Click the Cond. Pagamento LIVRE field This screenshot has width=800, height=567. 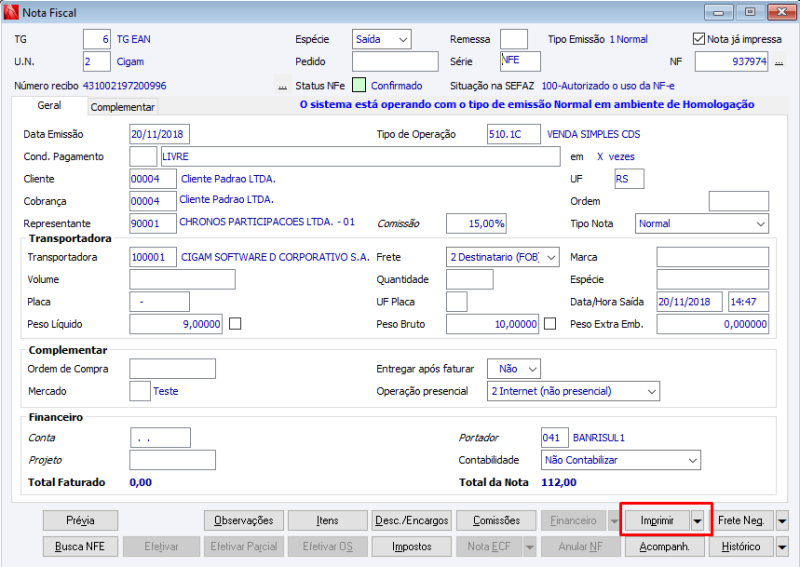coord(360,157)
